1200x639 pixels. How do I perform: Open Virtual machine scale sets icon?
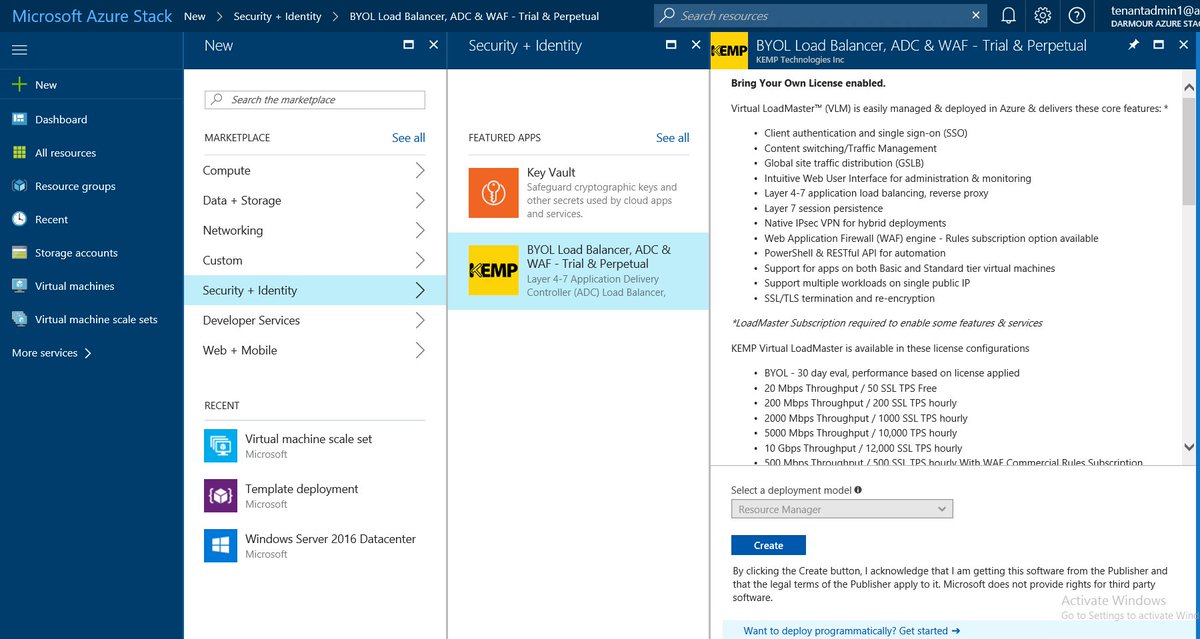pyautogui.click(x=19, y=319)
